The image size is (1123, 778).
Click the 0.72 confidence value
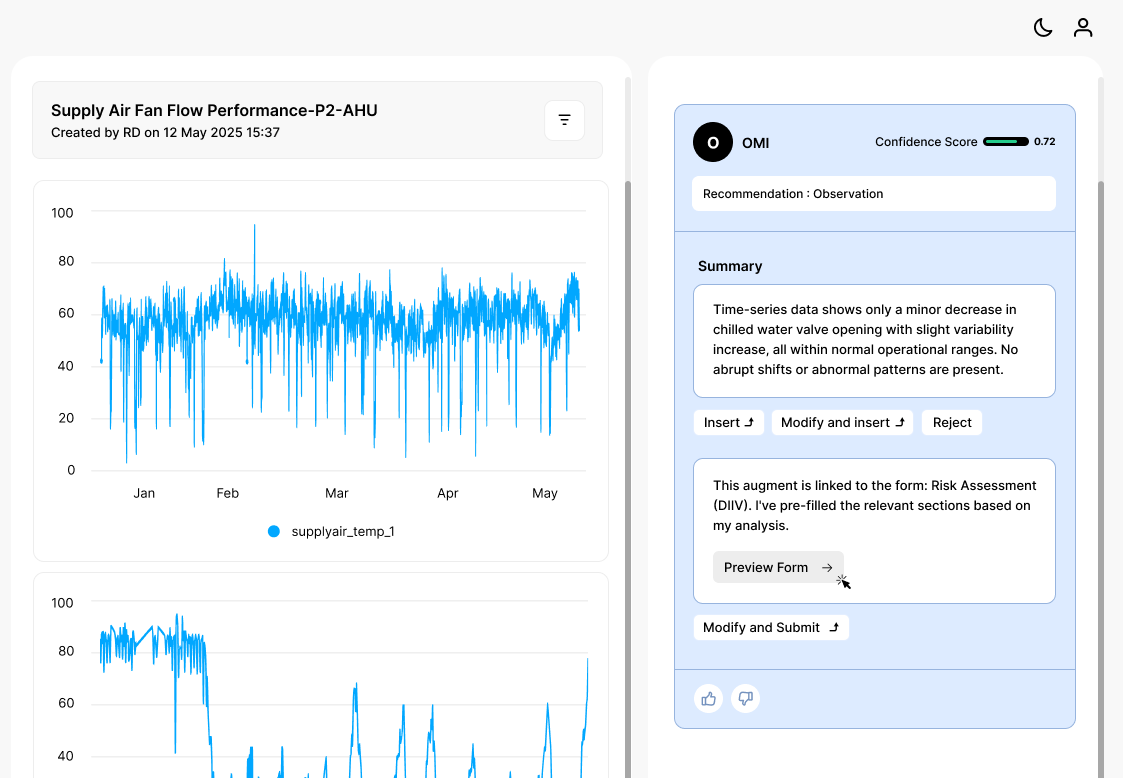1044,142
